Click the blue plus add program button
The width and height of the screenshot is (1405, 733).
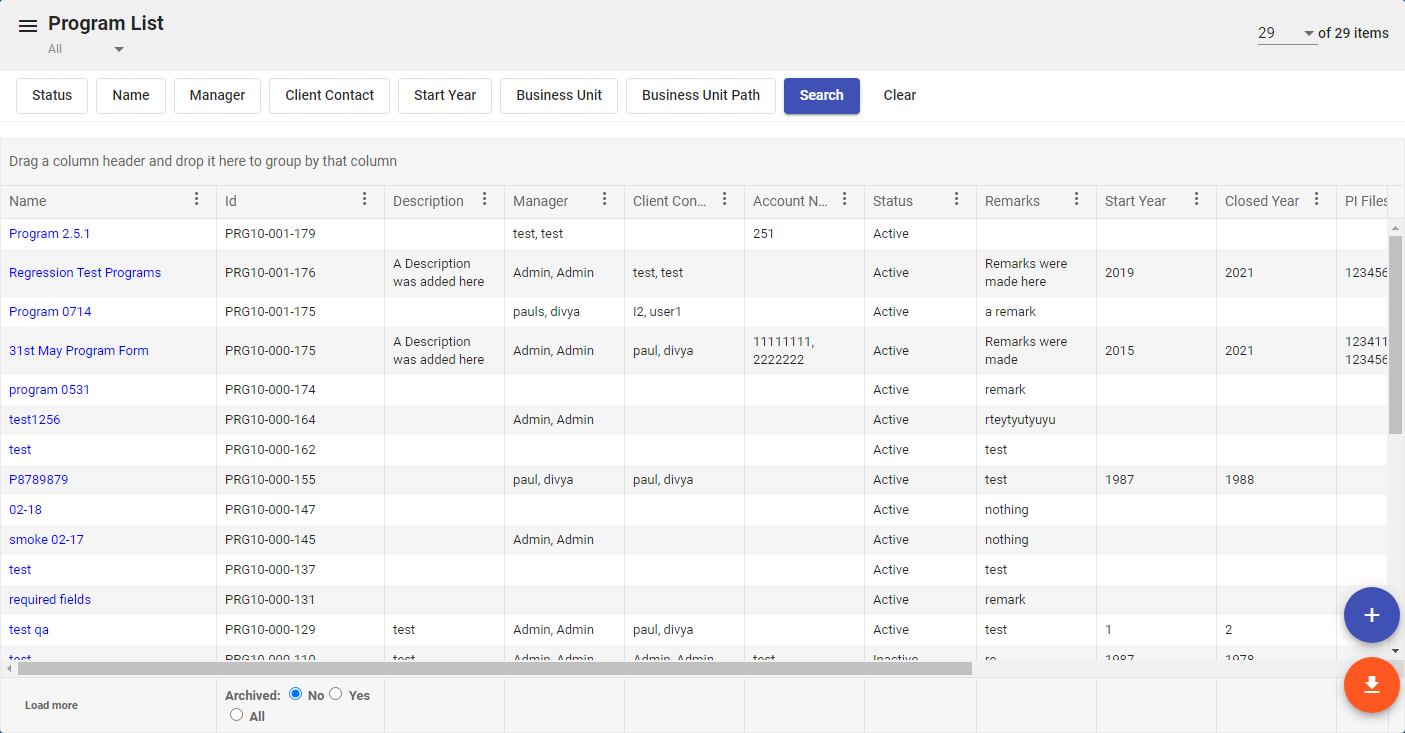click(1371, 615)
